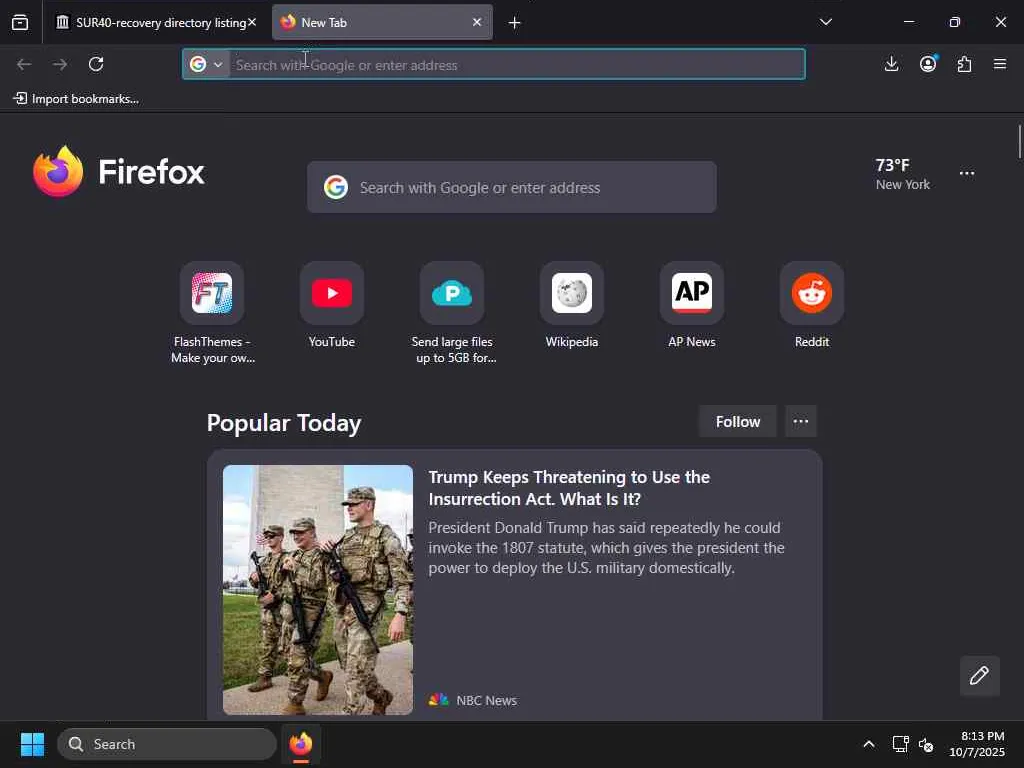1024x768 pixels.
Task: Click the article summary about the 1807 statute
Action: (x=607, y=548)
